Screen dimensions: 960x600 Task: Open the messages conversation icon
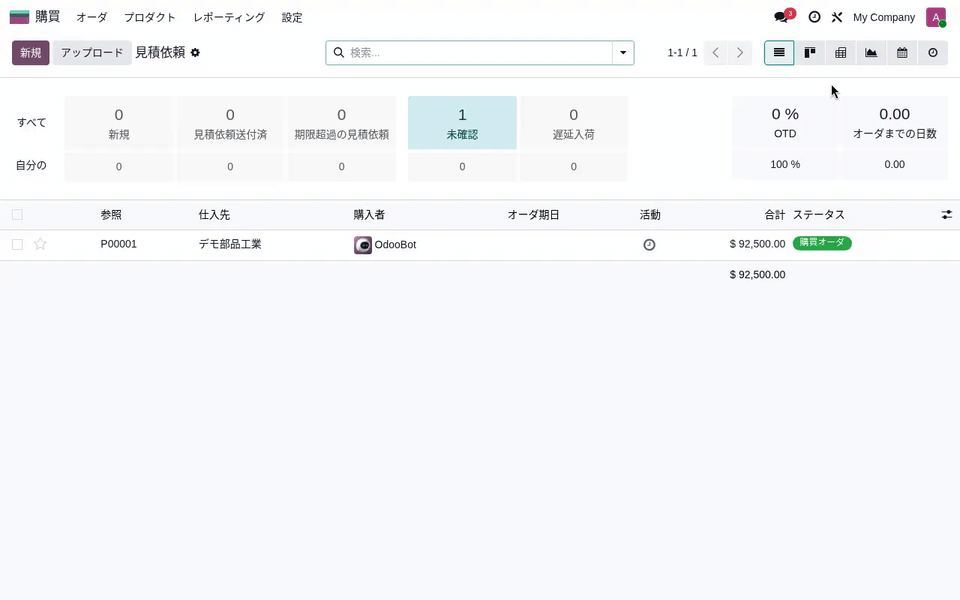(781, 17)
